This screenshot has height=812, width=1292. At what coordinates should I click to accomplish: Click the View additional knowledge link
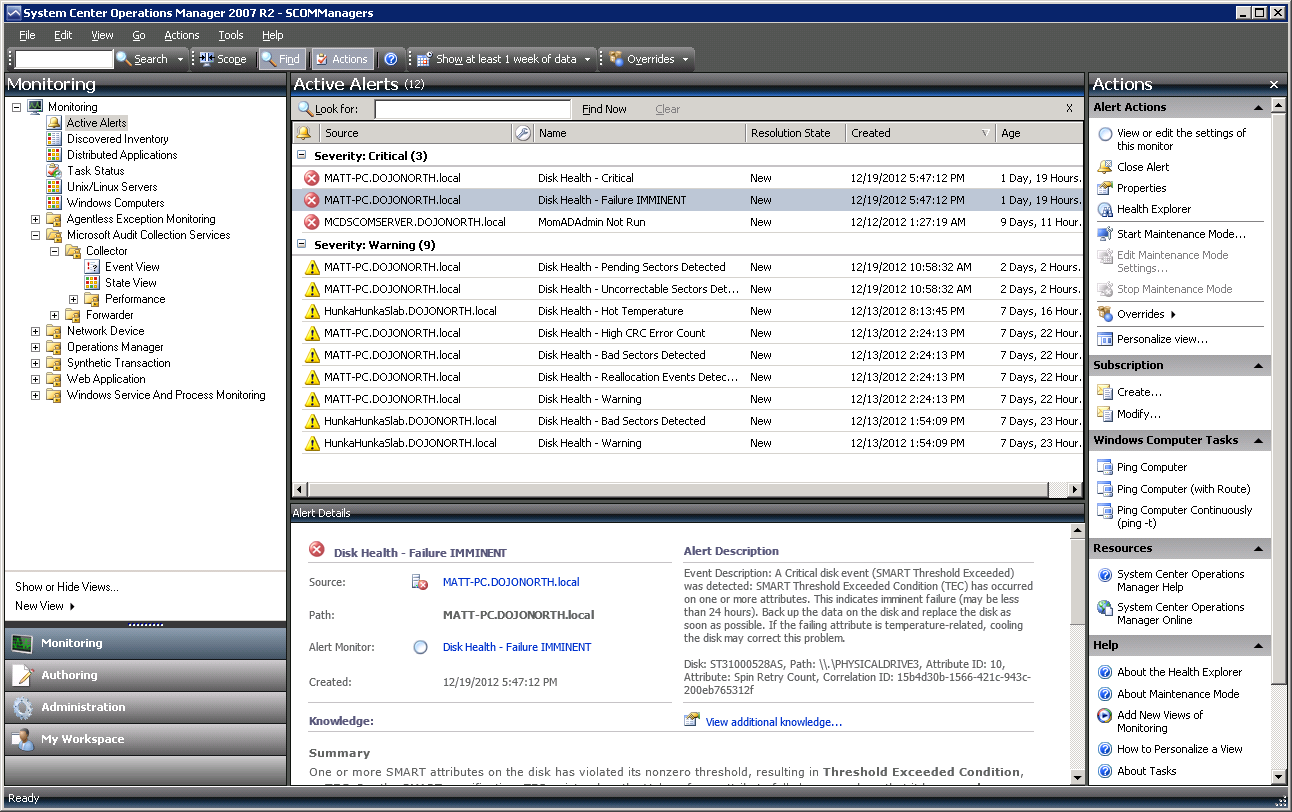point(773,722)
